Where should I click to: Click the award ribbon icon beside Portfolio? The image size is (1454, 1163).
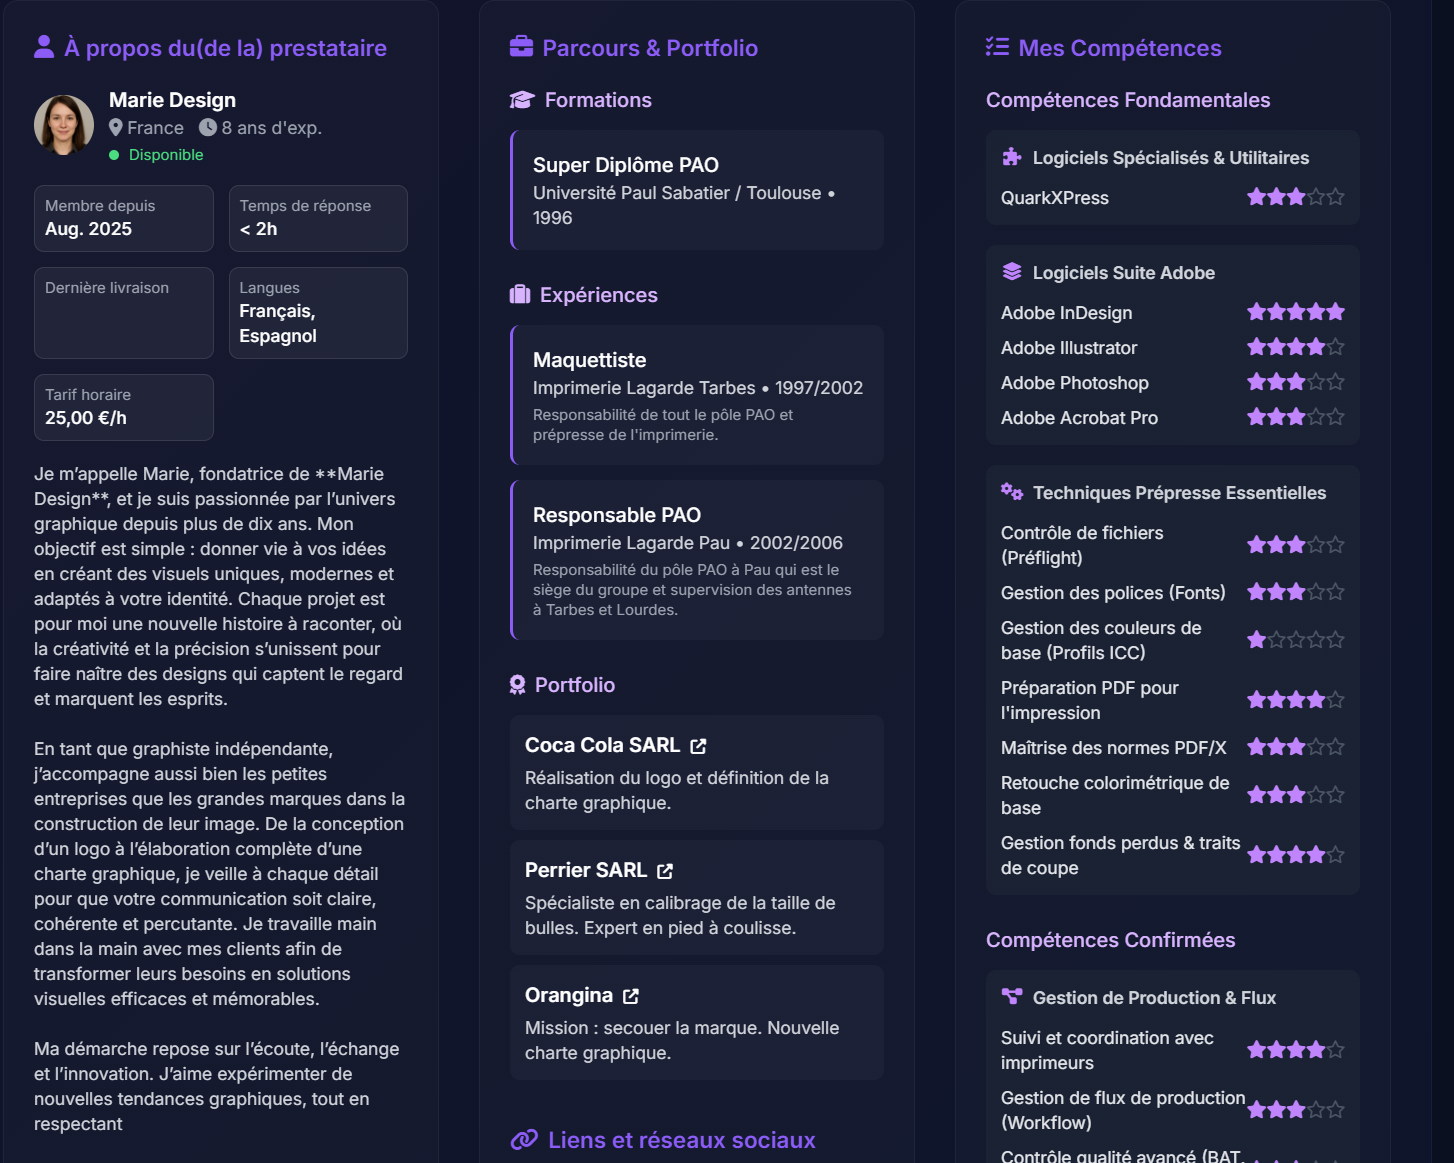point(517,685)
